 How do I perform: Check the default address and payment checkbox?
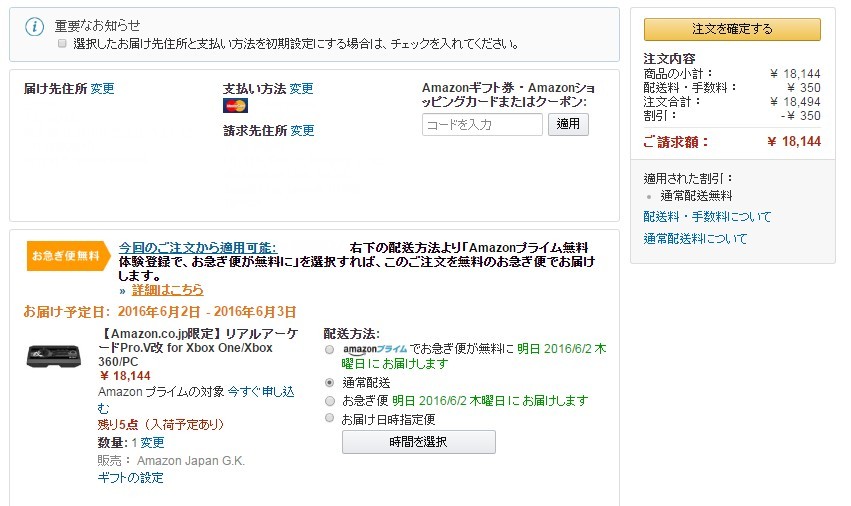[62, 44]
